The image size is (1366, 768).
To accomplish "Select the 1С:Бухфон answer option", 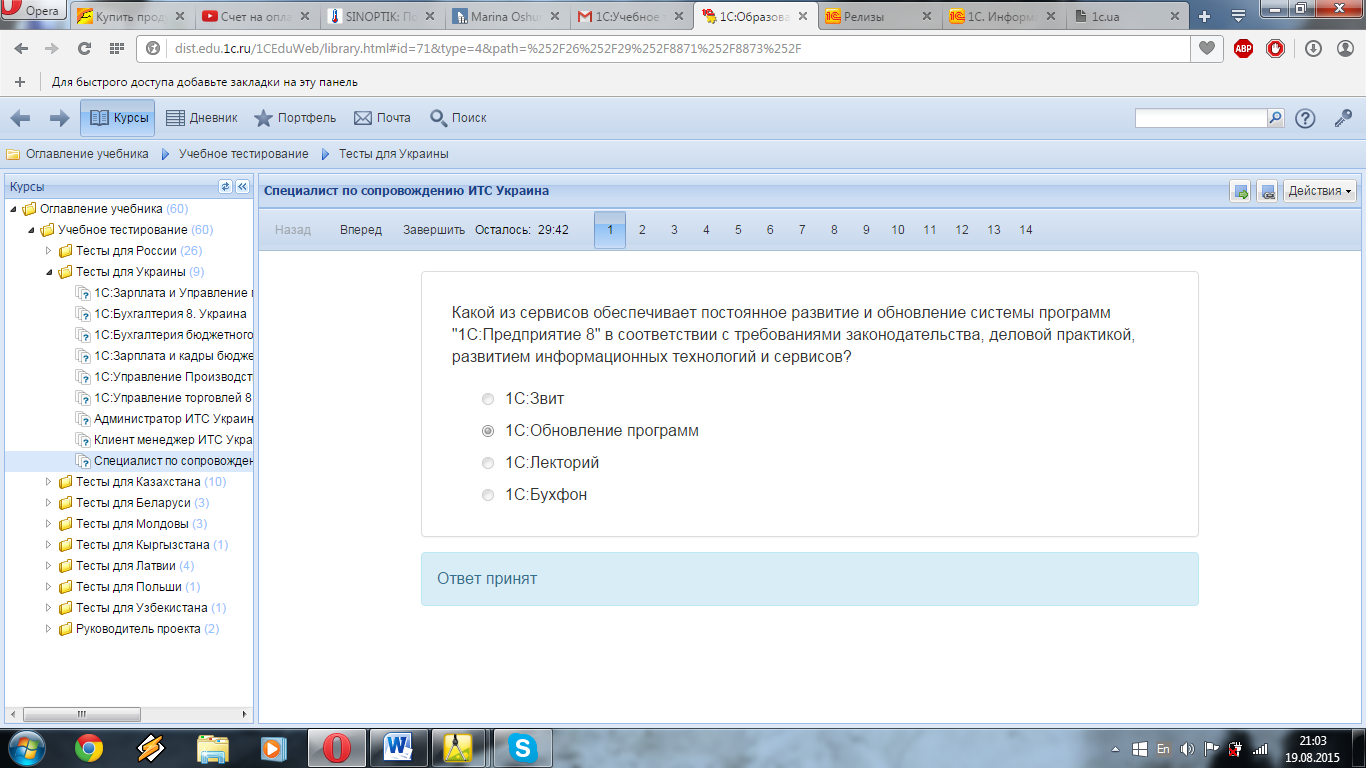I will [488, 495].
